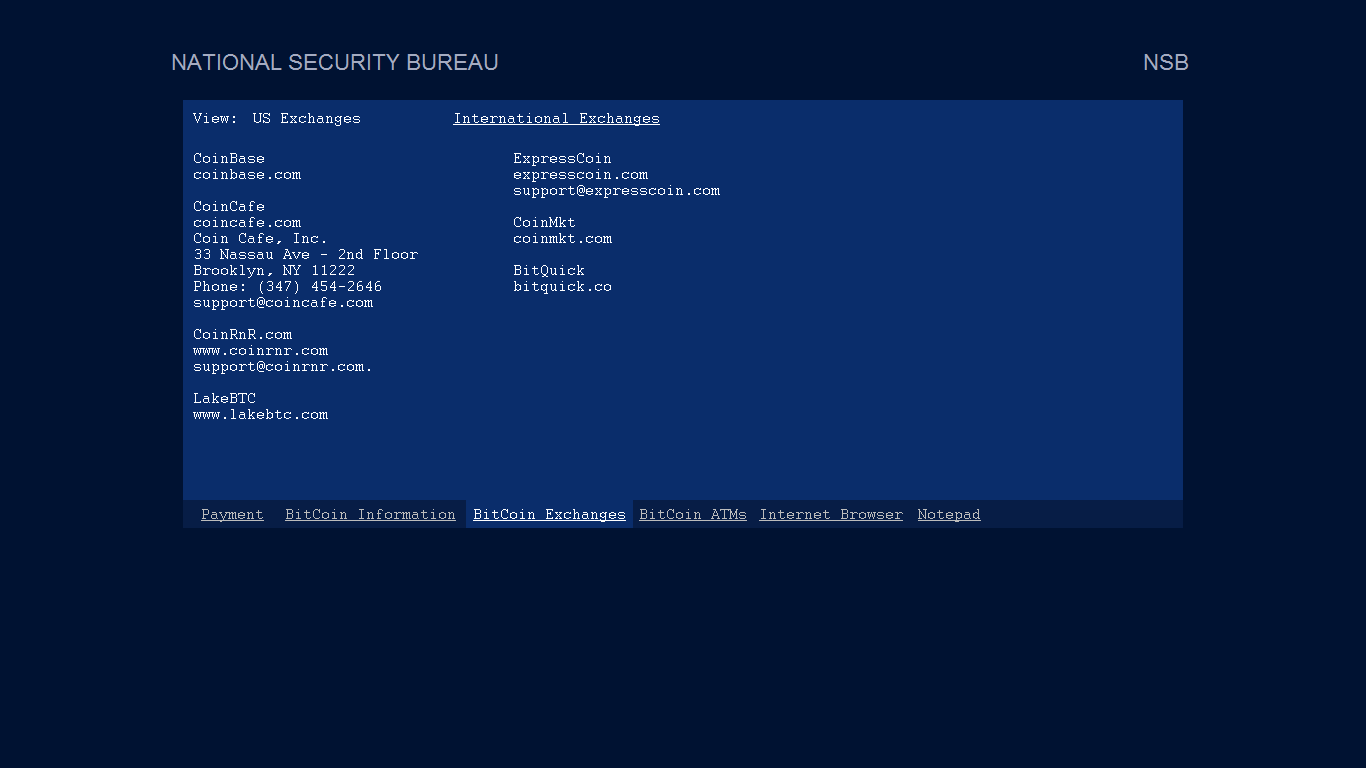This screenshot has width=1366, height=768.
Task: Click the coinbase.com web address
Action: 247,175
